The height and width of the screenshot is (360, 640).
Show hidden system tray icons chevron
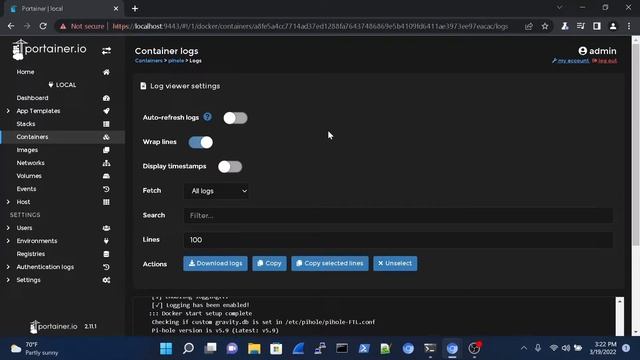click(524, 348)
